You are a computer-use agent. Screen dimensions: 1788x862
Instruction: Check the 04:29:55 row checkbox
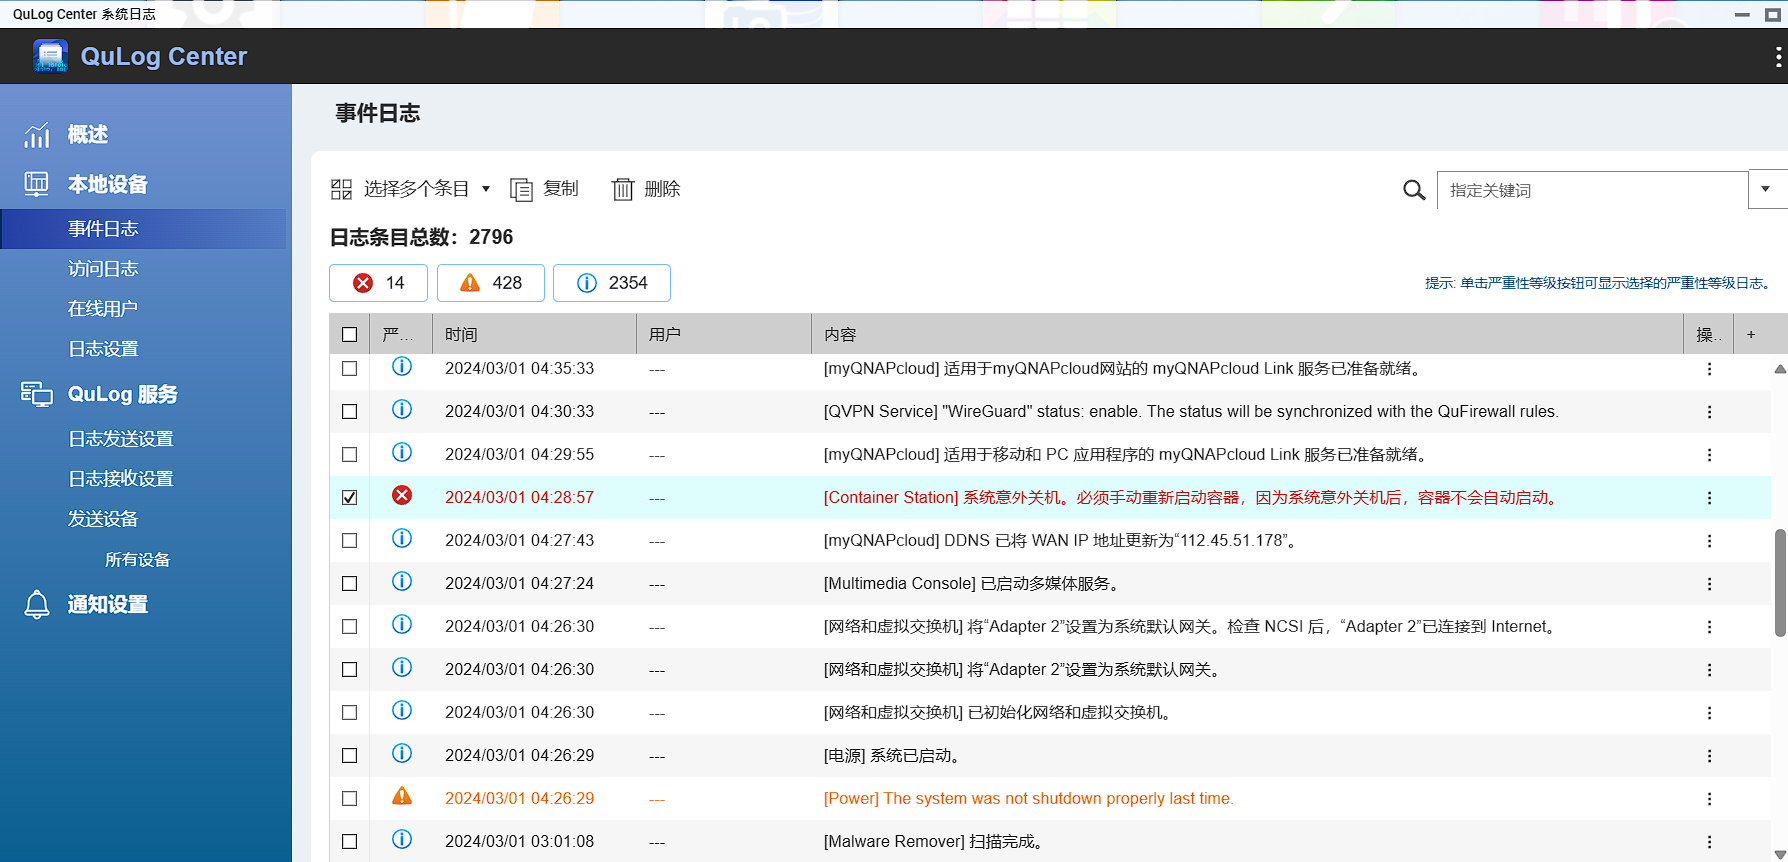[349, 454]
